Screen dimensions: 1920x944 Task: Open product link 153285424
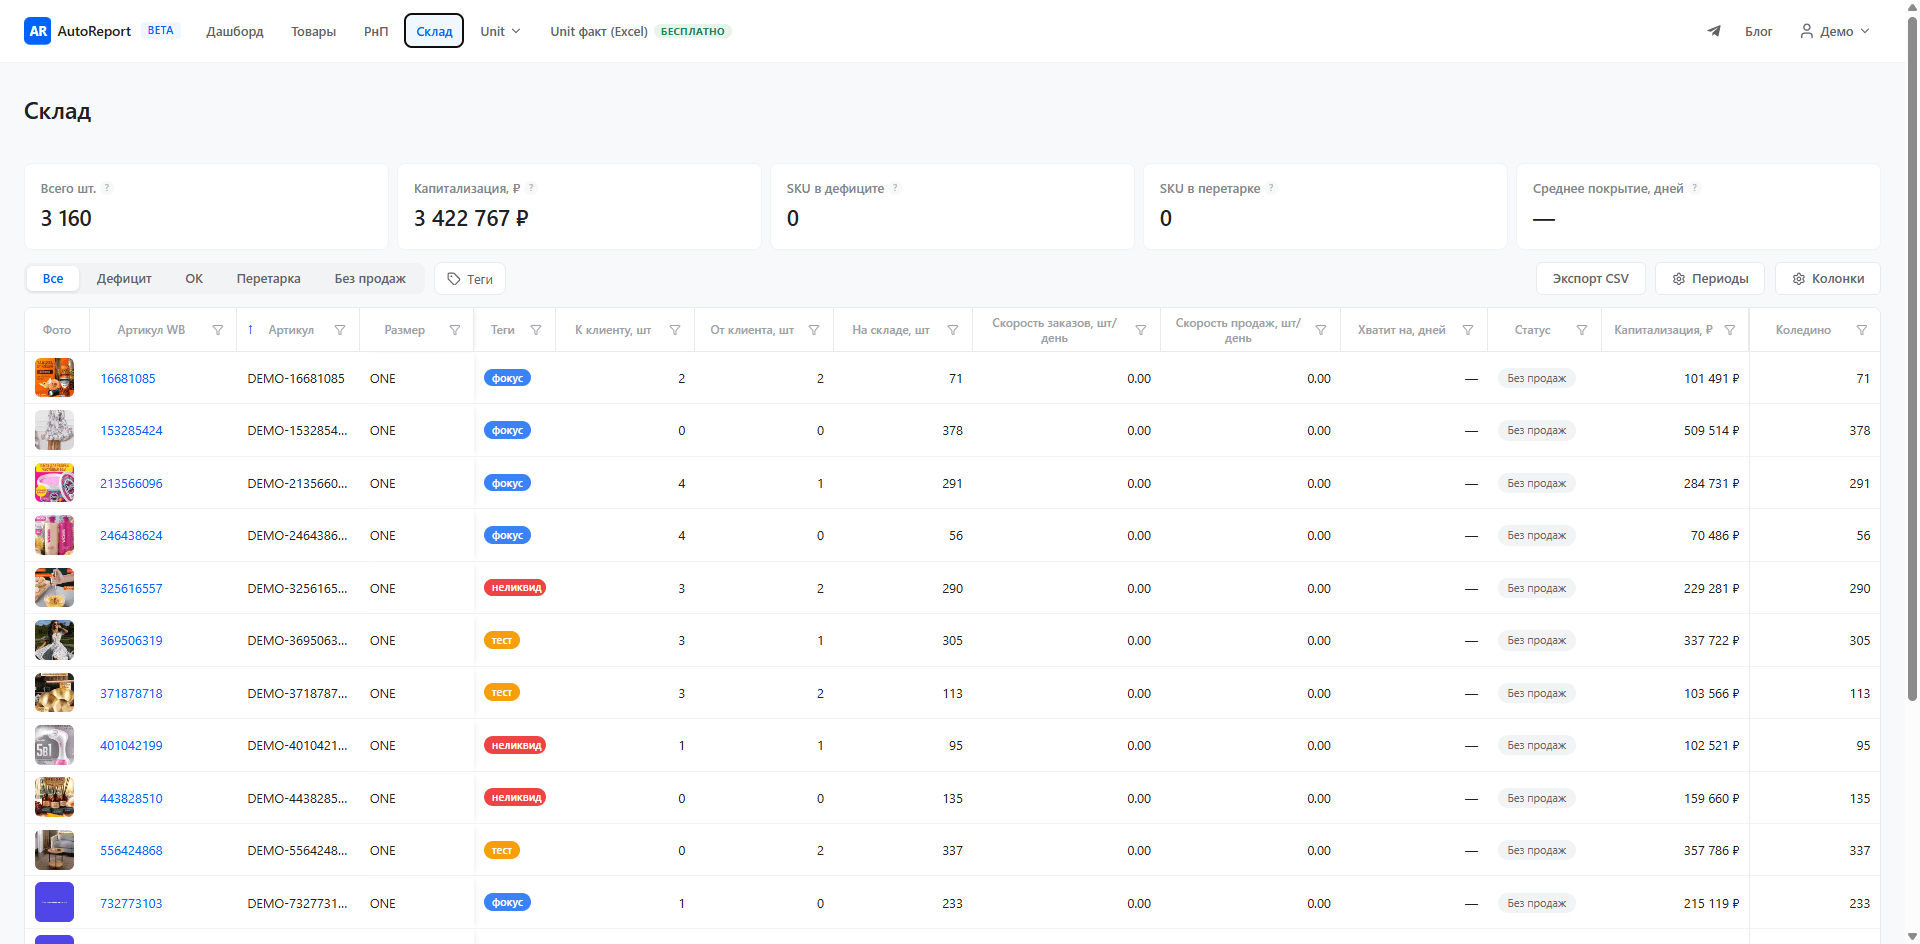pyautogui.click(x=131, y=431)
